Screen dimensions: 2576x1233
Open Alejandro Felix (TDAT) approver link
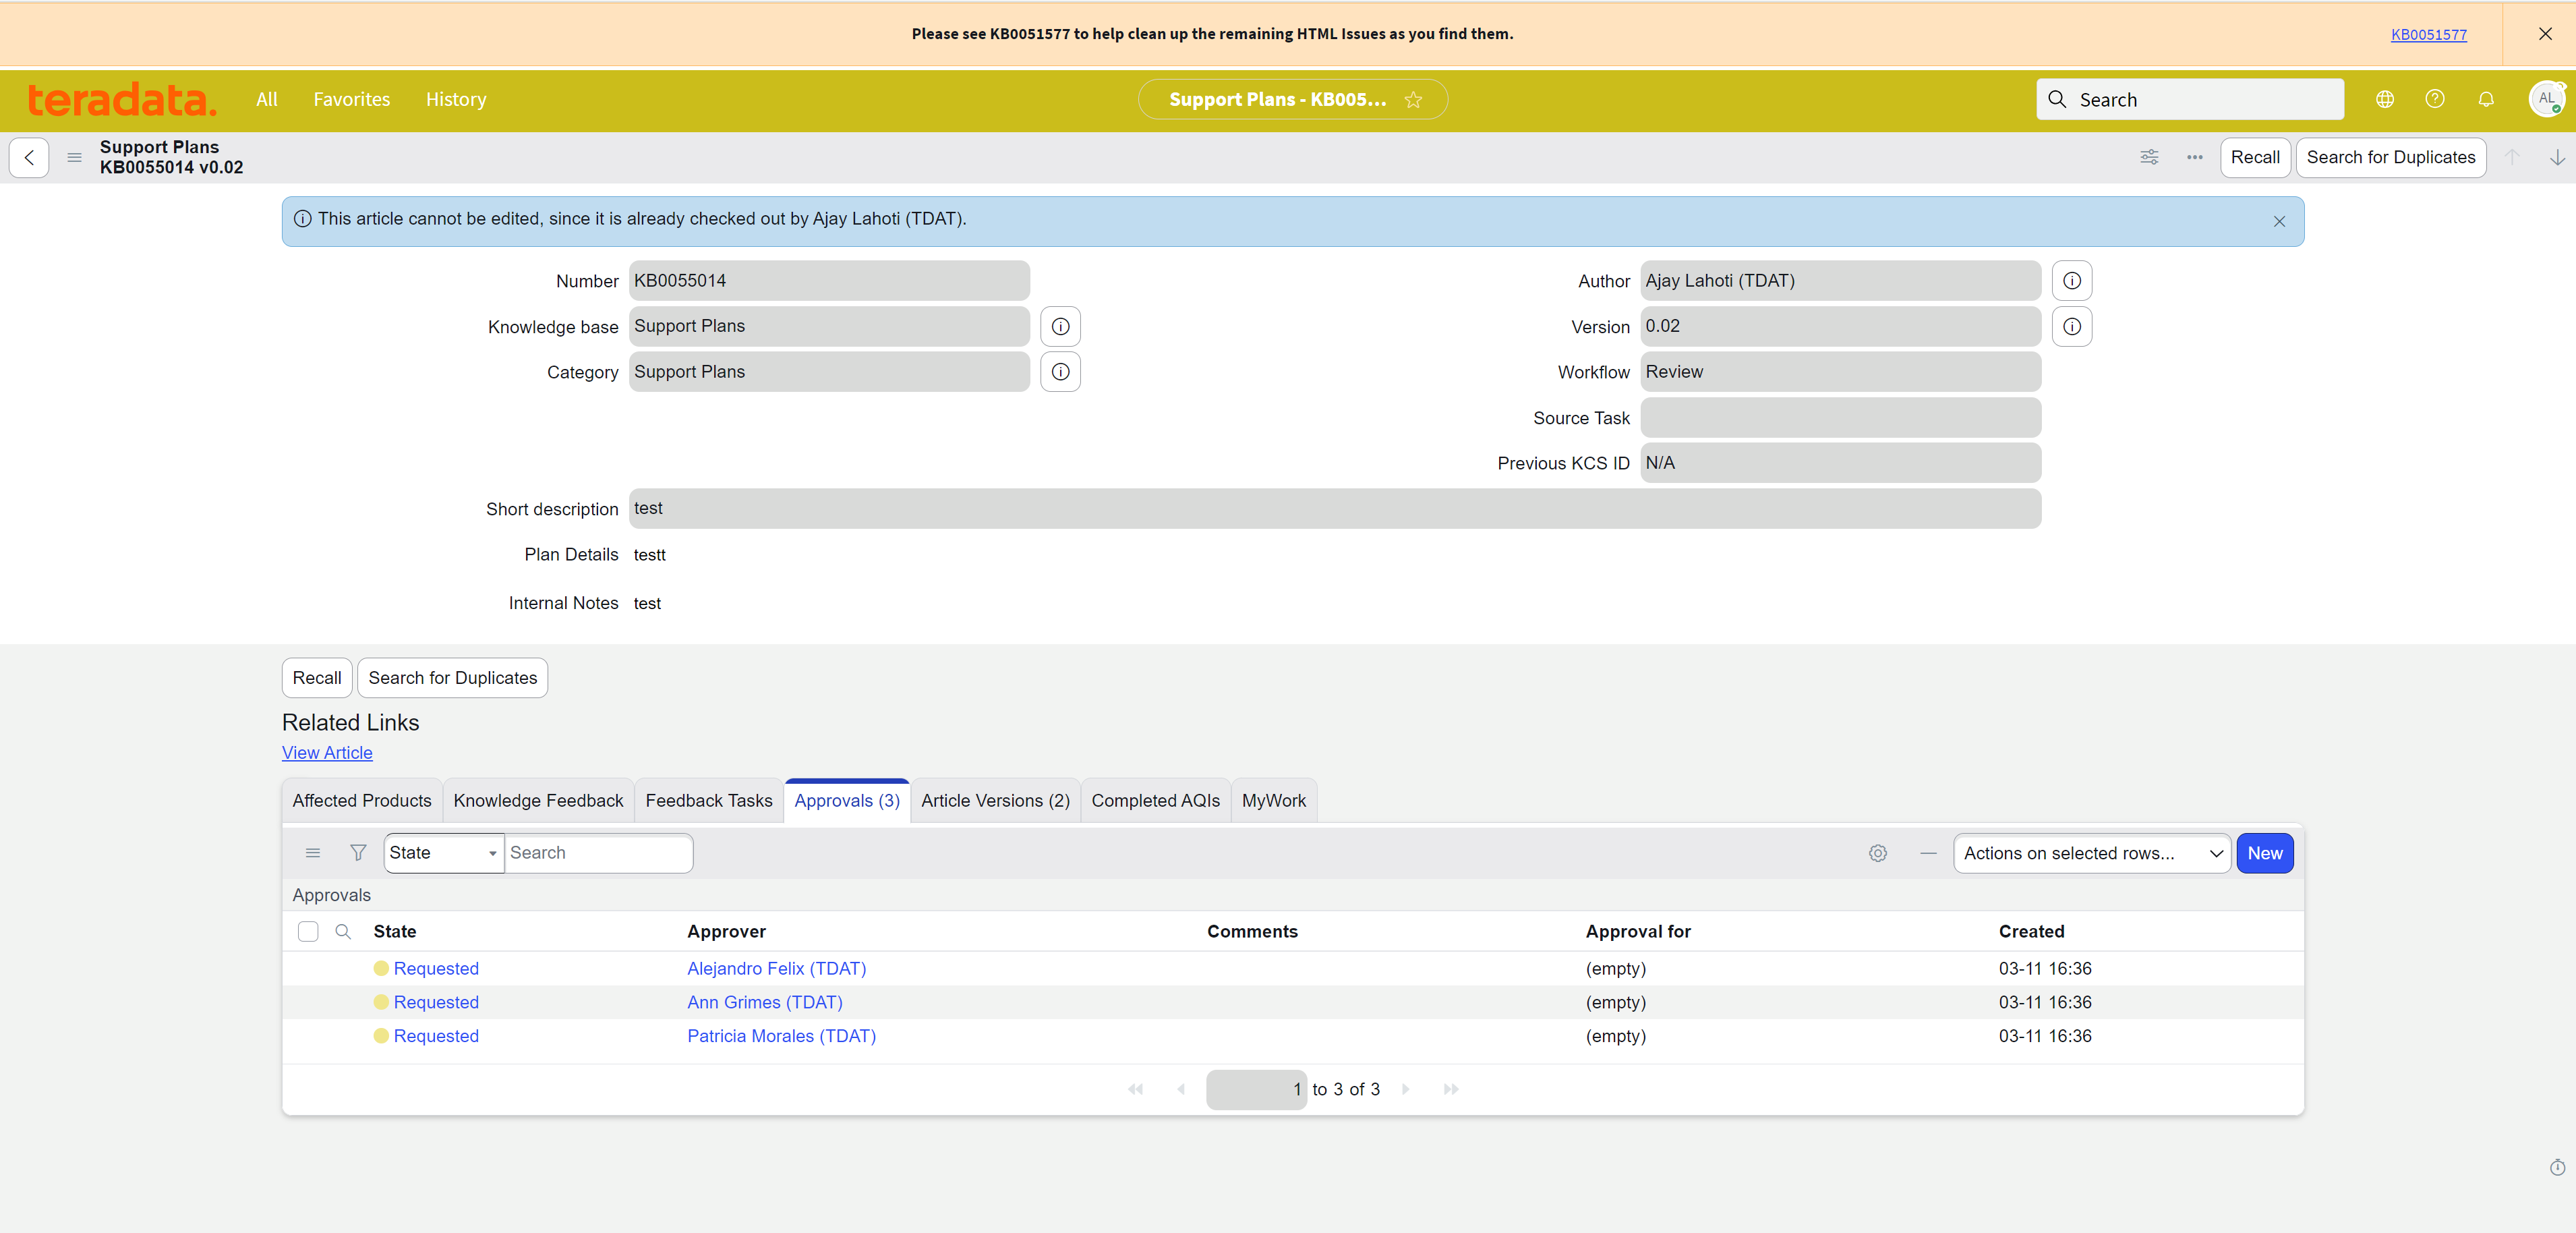pyautogui.click(x=776, y=968)
